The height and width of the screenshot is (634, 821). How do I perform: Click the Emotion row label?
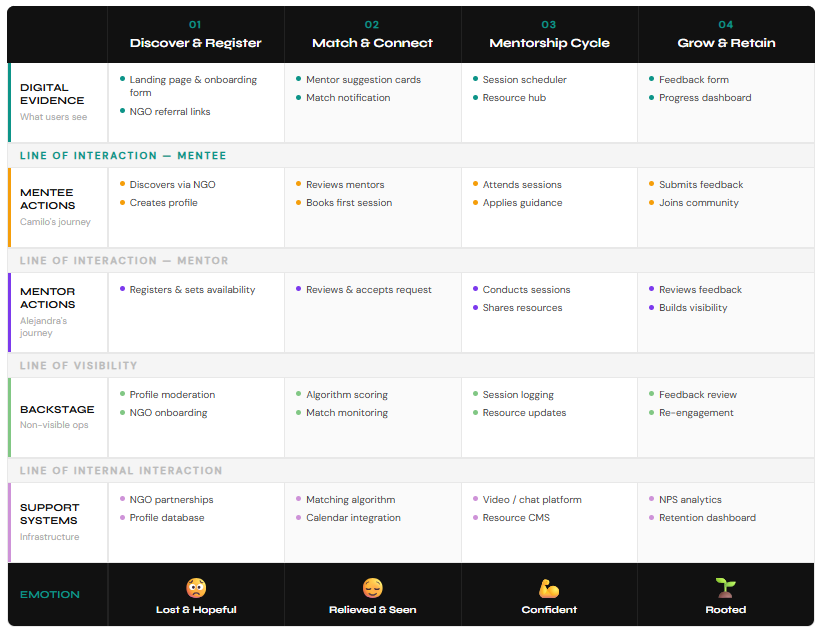(x=50, y=595)
